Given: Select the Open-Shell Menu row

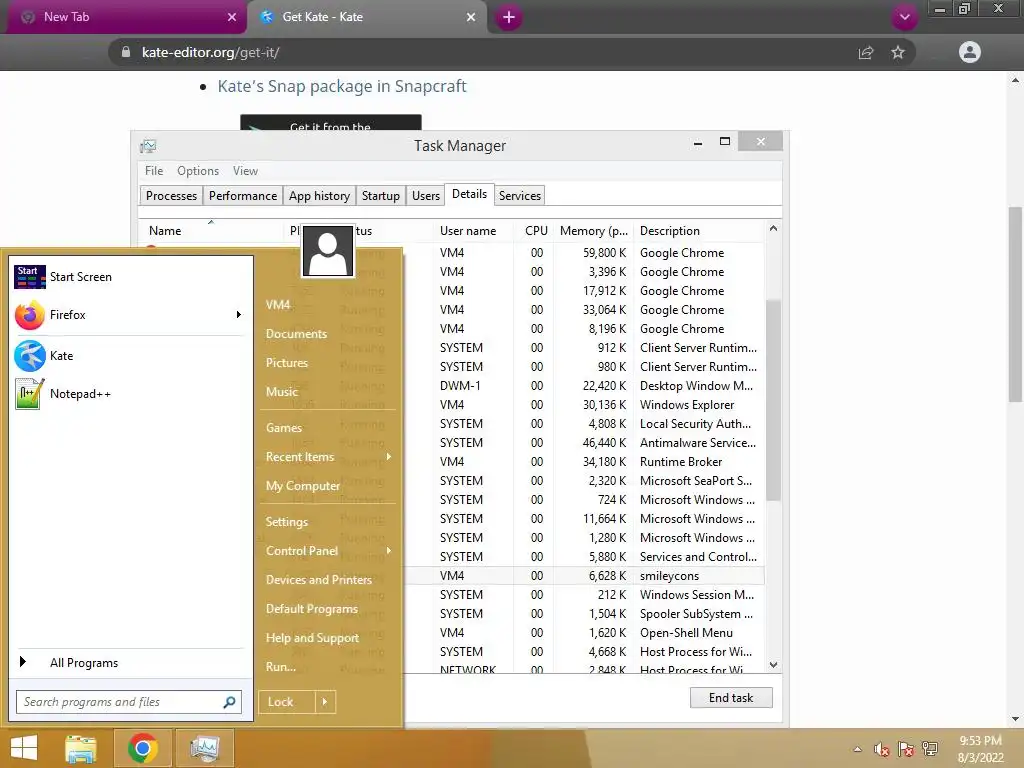Looking at the screenshot, I should tap(584, 633).
